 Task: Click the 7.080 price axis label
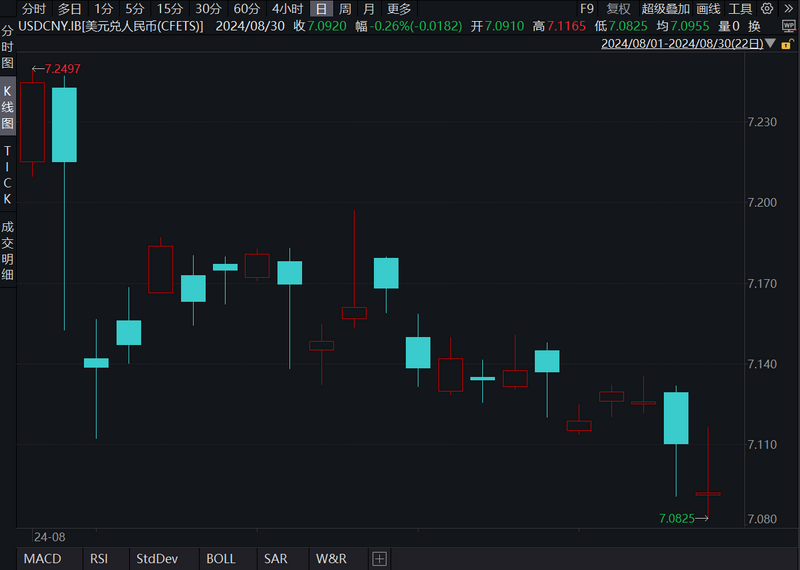click(762, 519)
